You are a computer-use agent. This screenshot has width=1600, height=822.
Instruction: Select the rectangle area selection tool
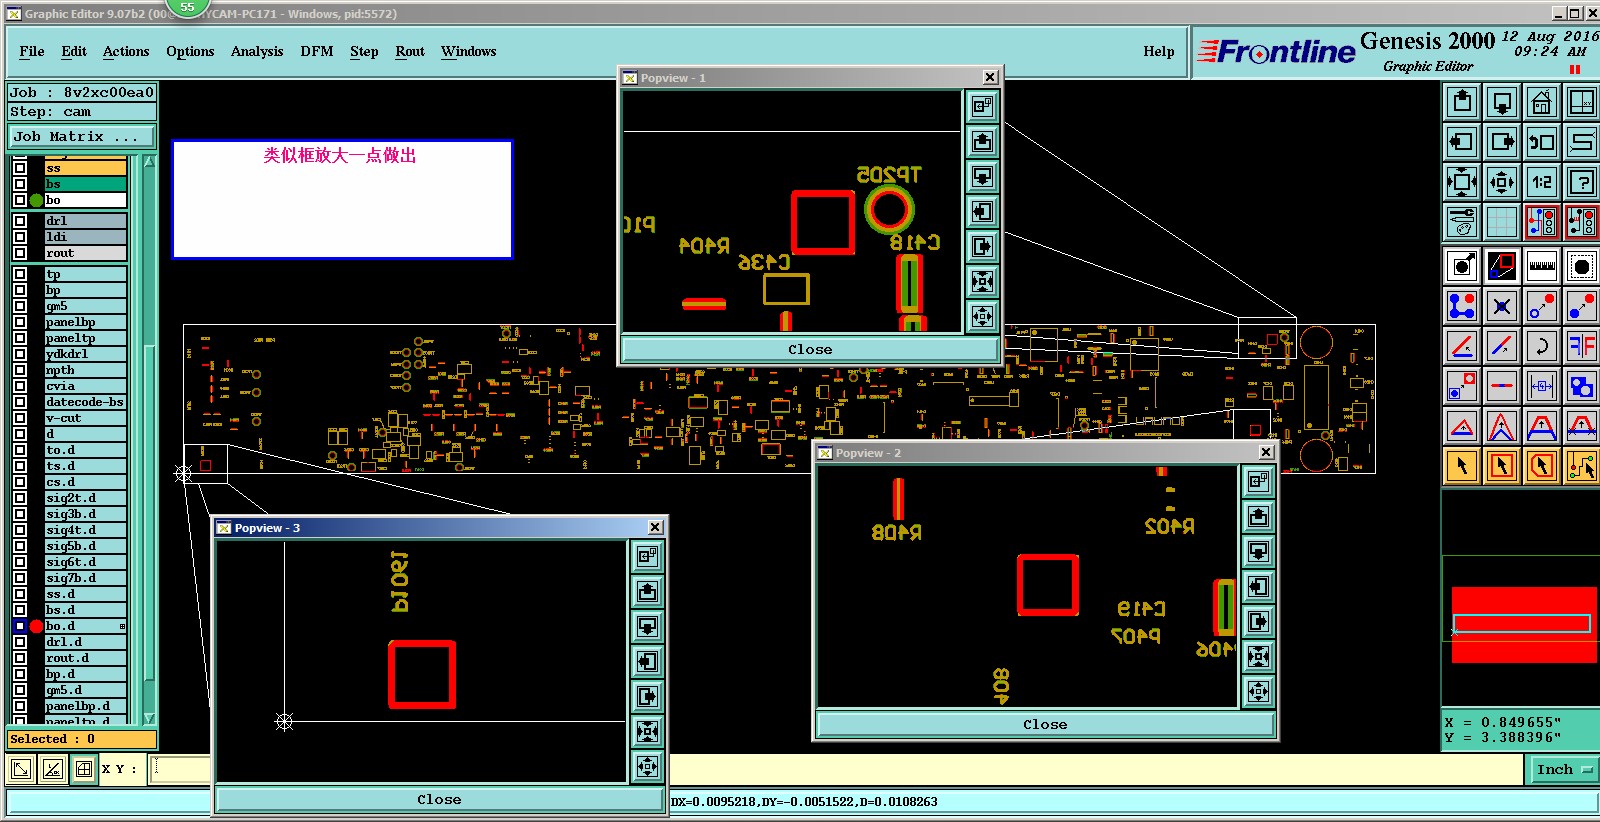pyautogui.click(x=1502, y=466)
